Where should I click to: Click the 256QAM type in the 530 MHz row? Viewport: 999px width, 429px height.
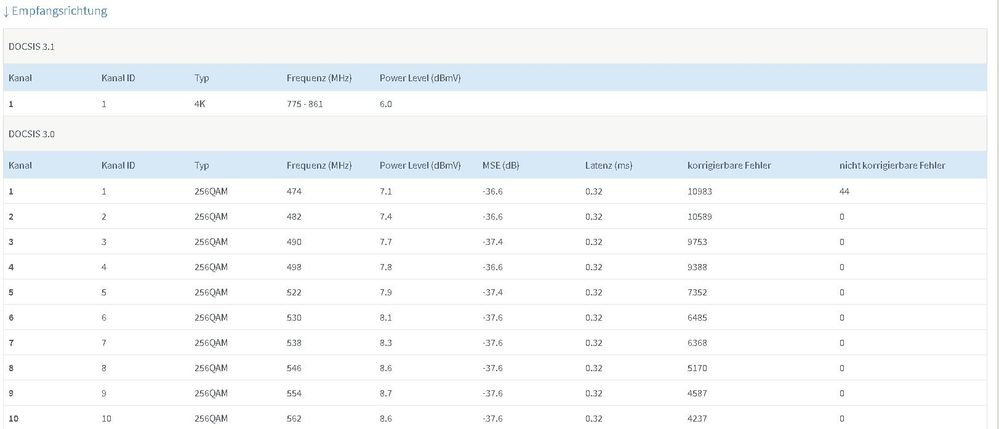(x=211, y=317)
